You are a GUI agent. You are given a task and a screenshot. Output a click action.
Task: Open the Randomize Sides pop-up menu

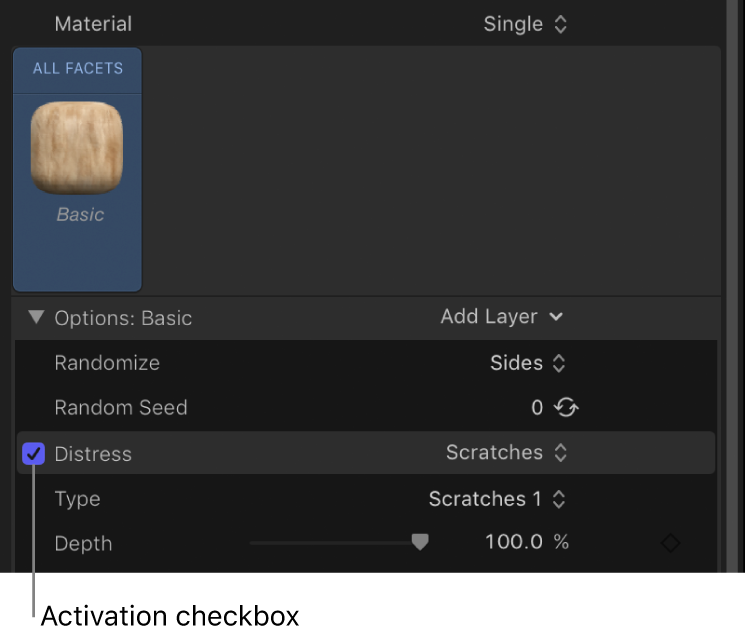tap(528, 363)
